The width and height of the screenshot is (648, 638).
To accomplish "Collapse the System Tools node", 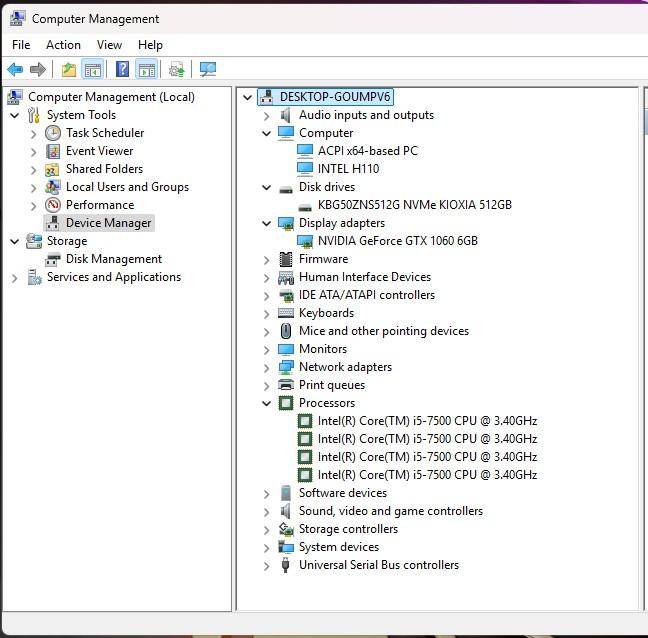I will coord(14,115).
